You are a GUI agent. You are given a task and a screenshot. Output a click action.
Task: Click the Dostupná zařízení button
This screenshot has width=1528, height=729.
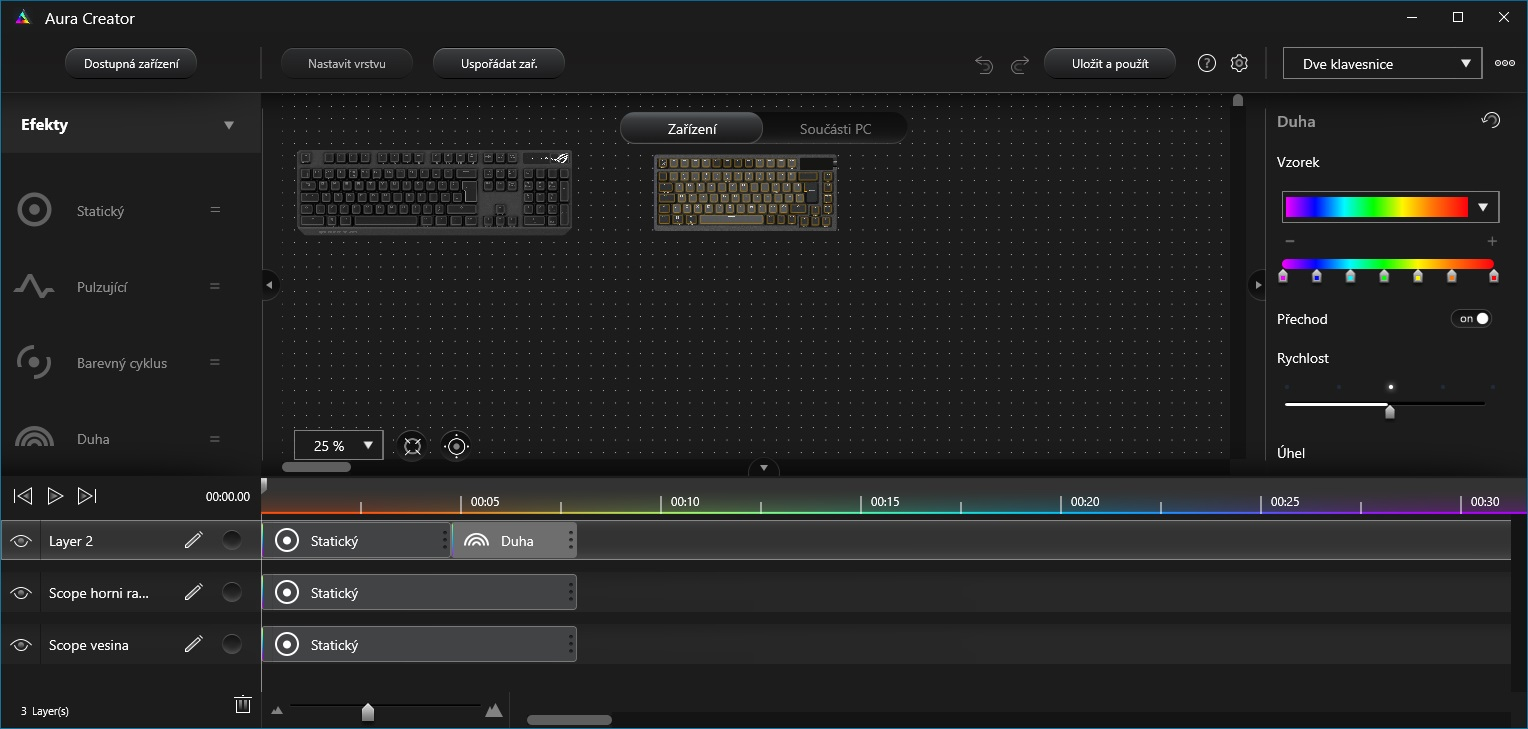(131, 63)
